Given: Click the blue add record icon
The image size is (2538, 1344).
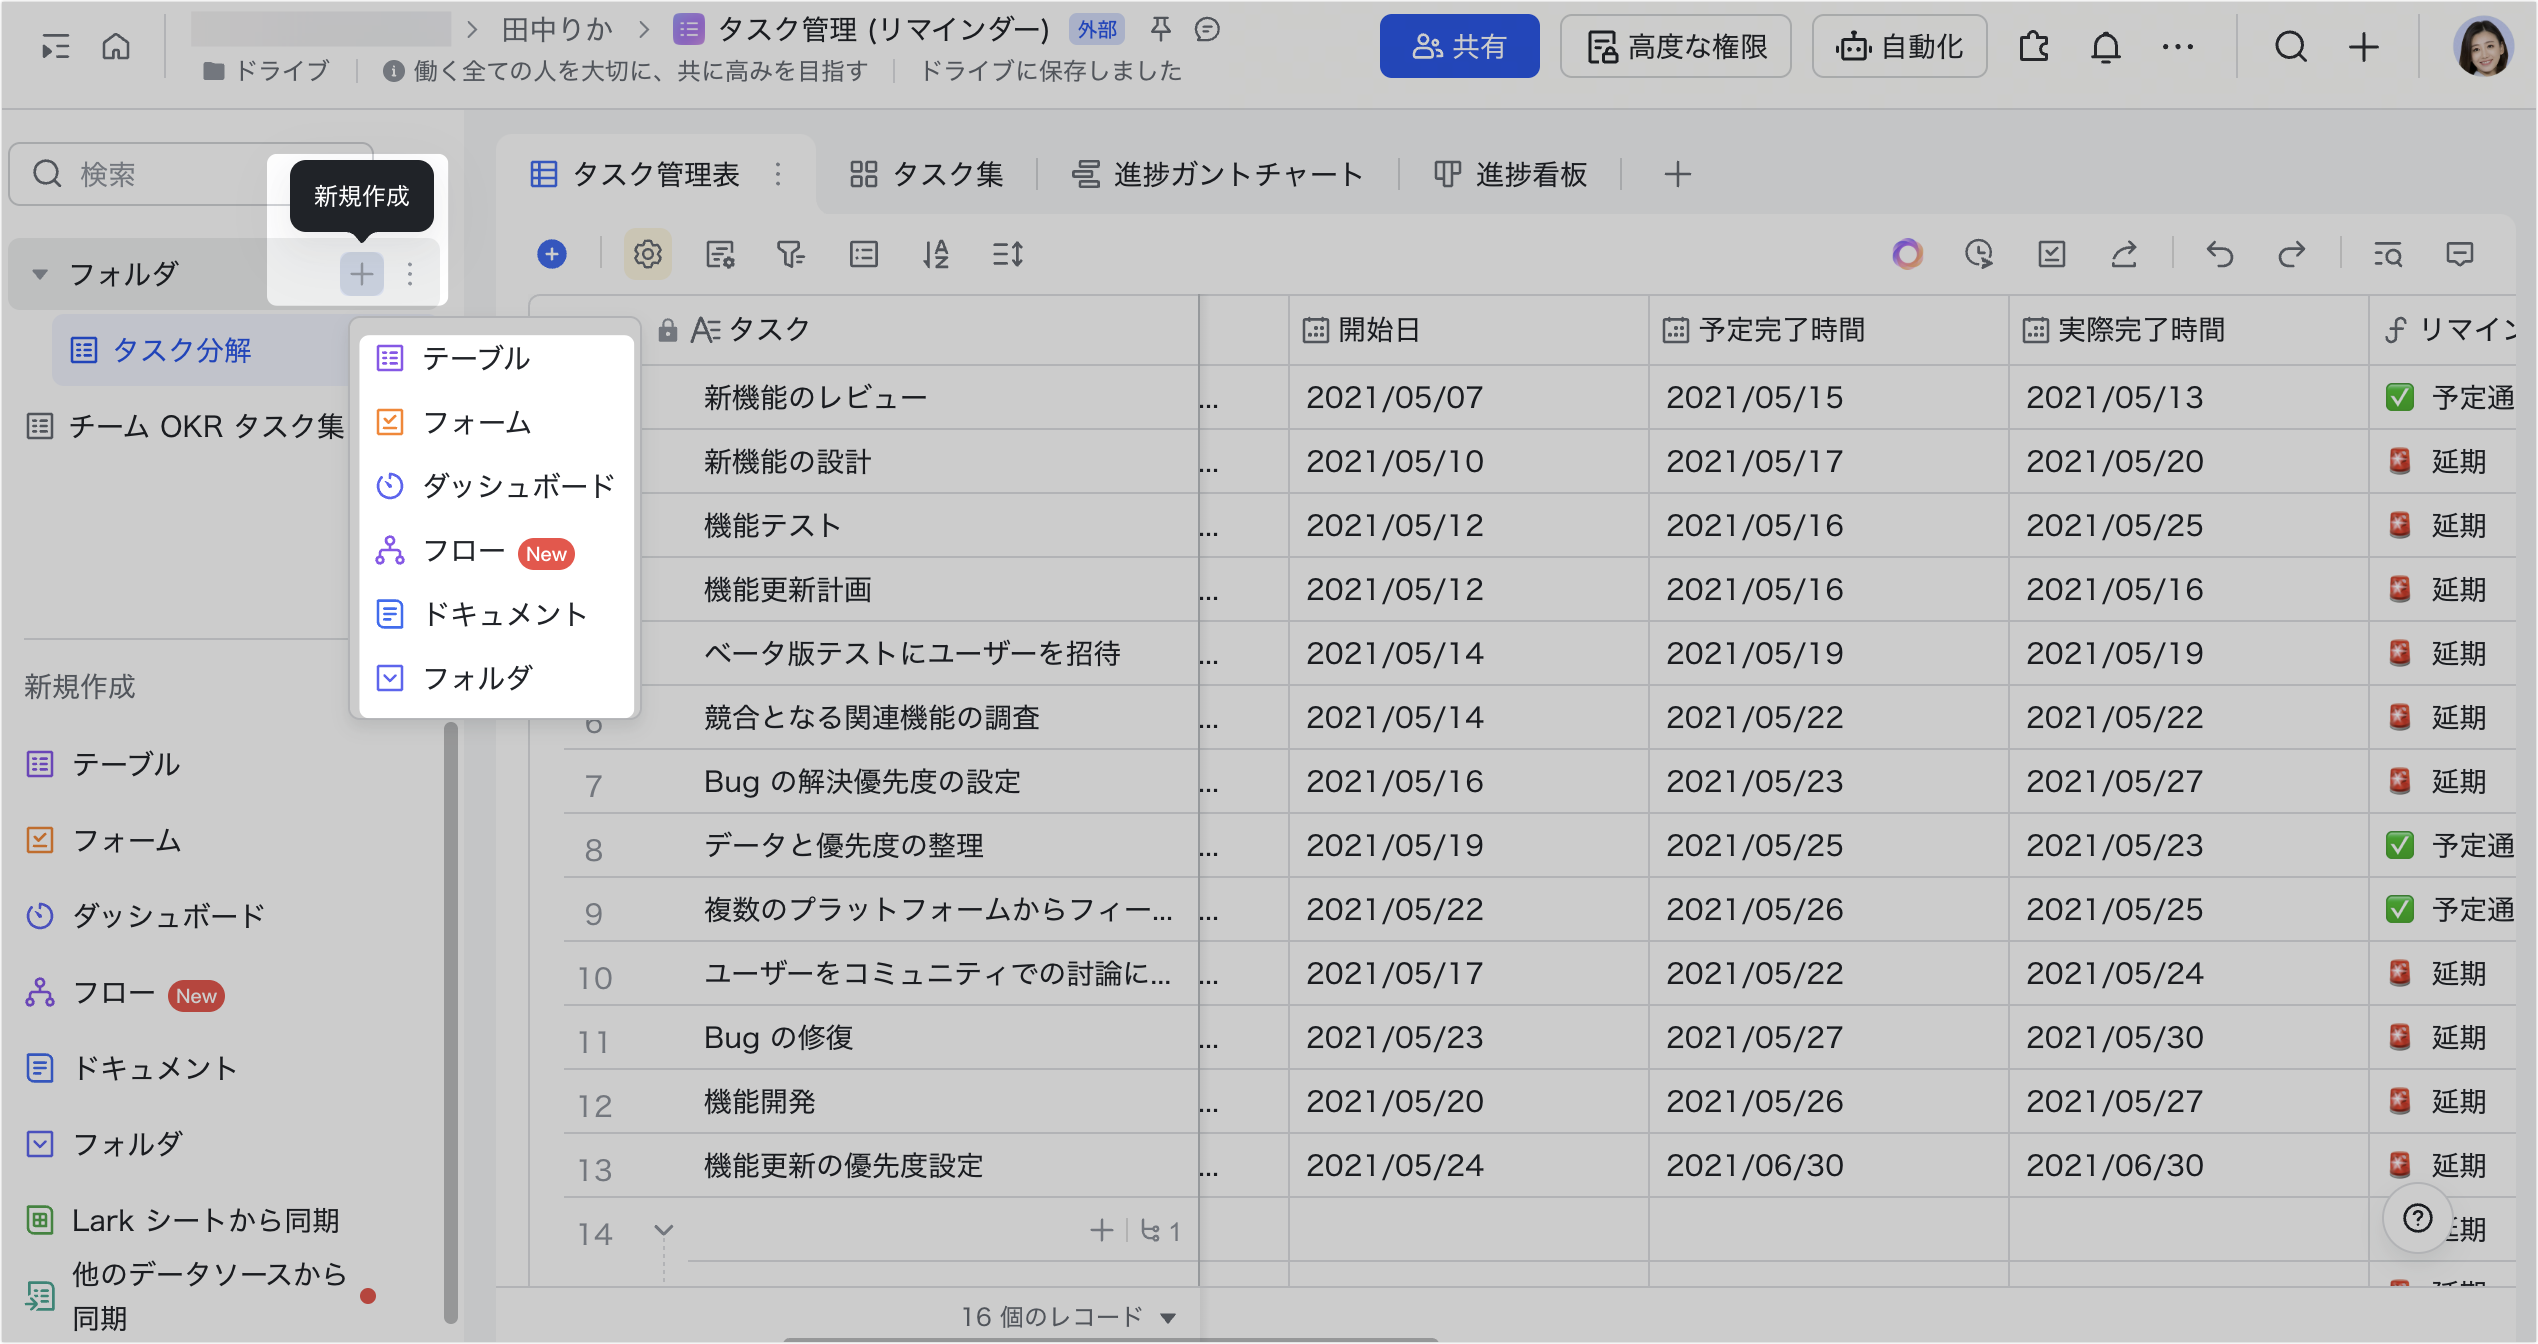Looking at the screenshot, I should coord(552,254).
